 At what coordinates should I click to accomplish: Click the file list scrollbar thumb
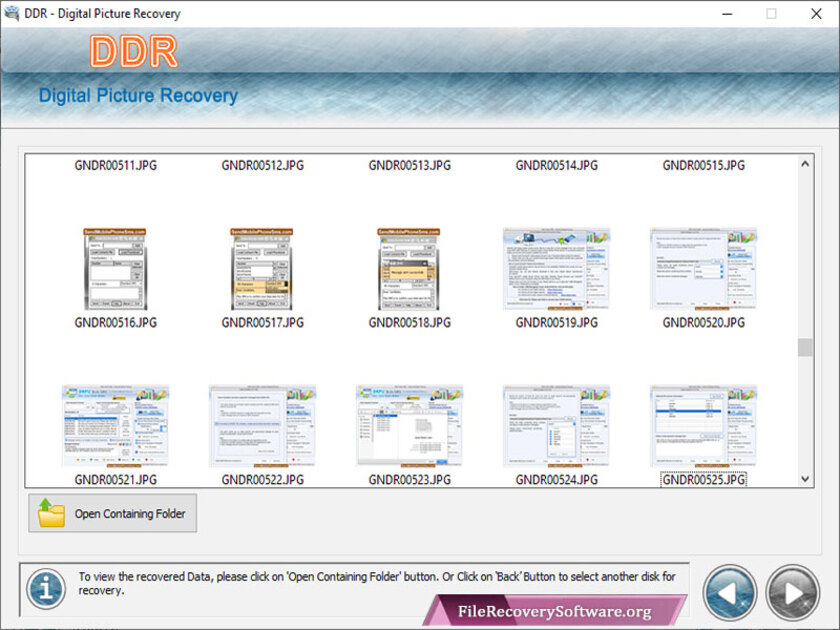[x=805, y=347]
